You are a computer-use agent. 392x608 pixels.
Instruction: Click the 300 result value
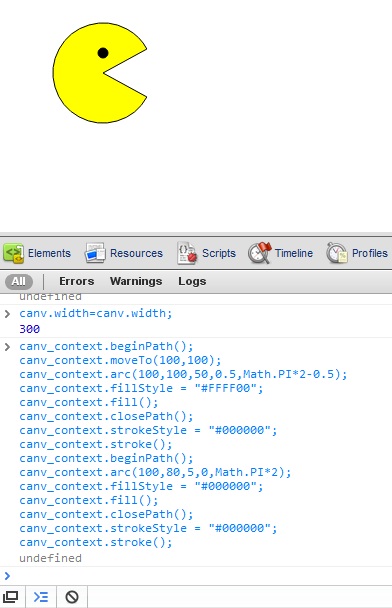pos(29,329)
